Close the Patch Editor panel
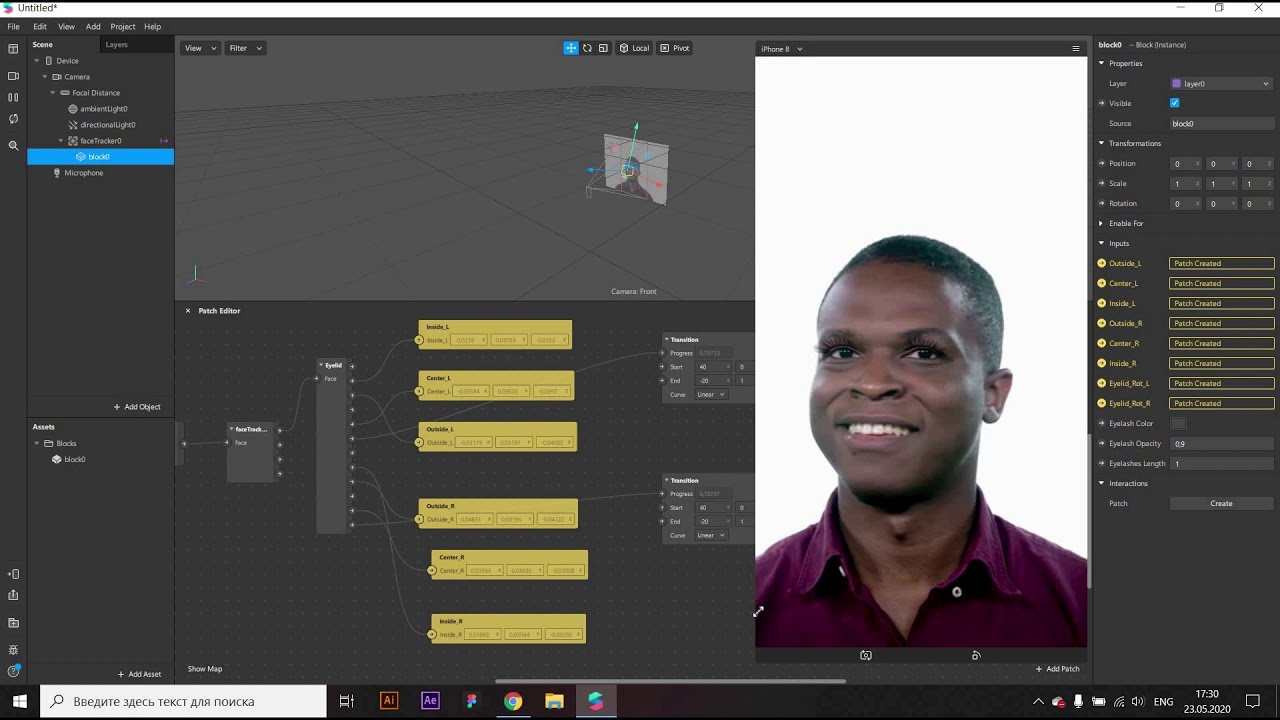Viewport: 1280px width, 720px height. click(187, 311)
